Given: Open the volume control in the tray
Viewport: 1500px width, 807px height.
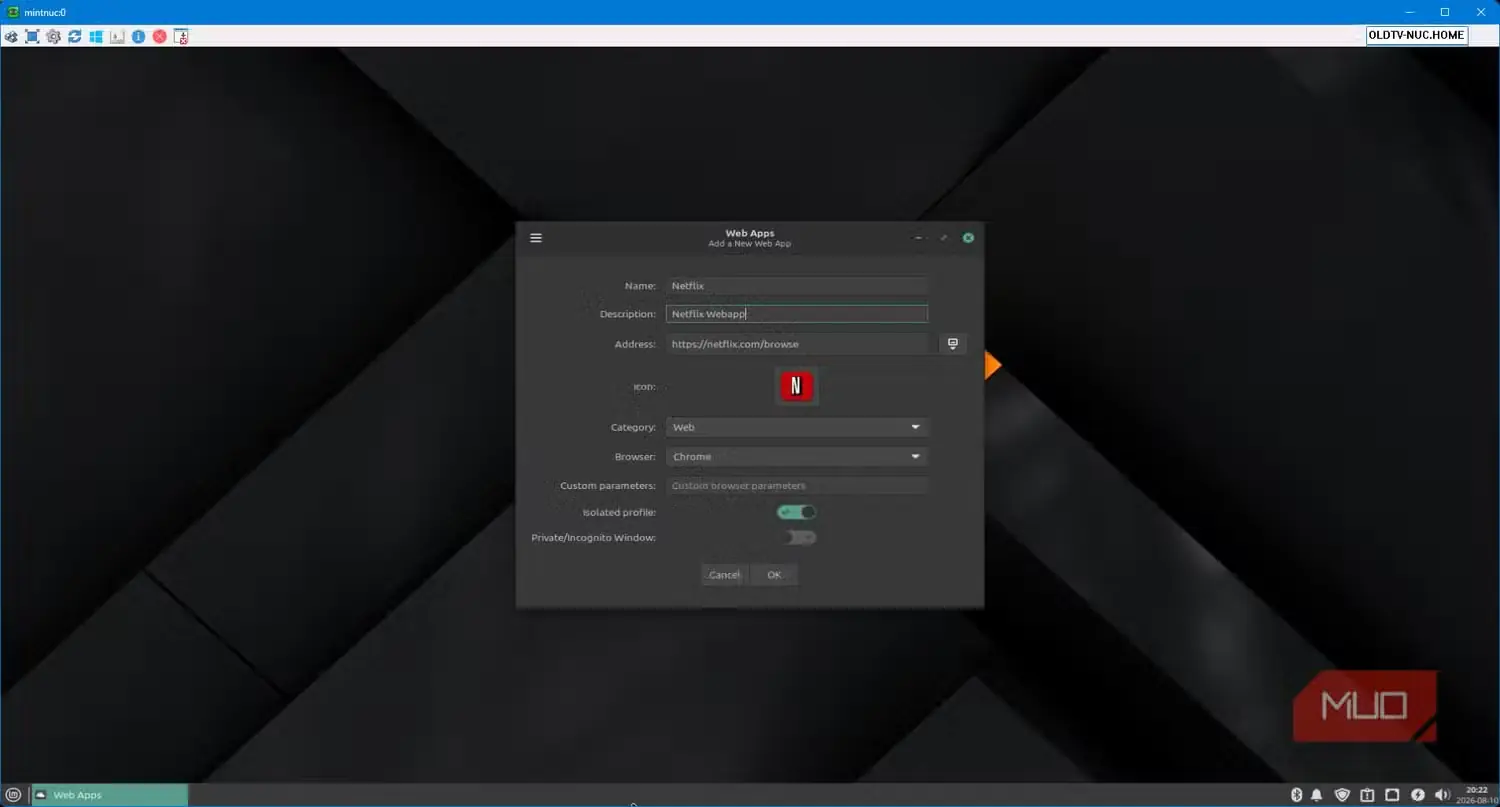Looking at the screenshot, I should tap(1441, 795).
